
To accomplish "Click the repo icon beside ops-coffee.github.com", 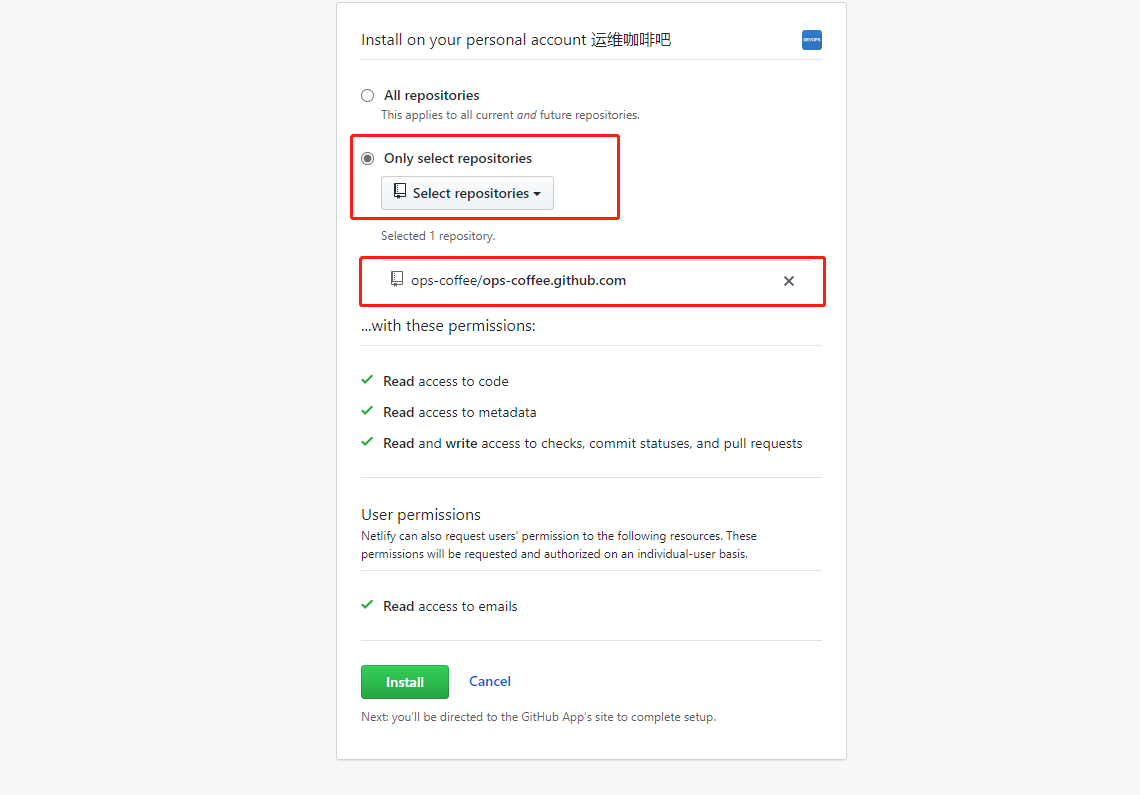I will point(397,280).
